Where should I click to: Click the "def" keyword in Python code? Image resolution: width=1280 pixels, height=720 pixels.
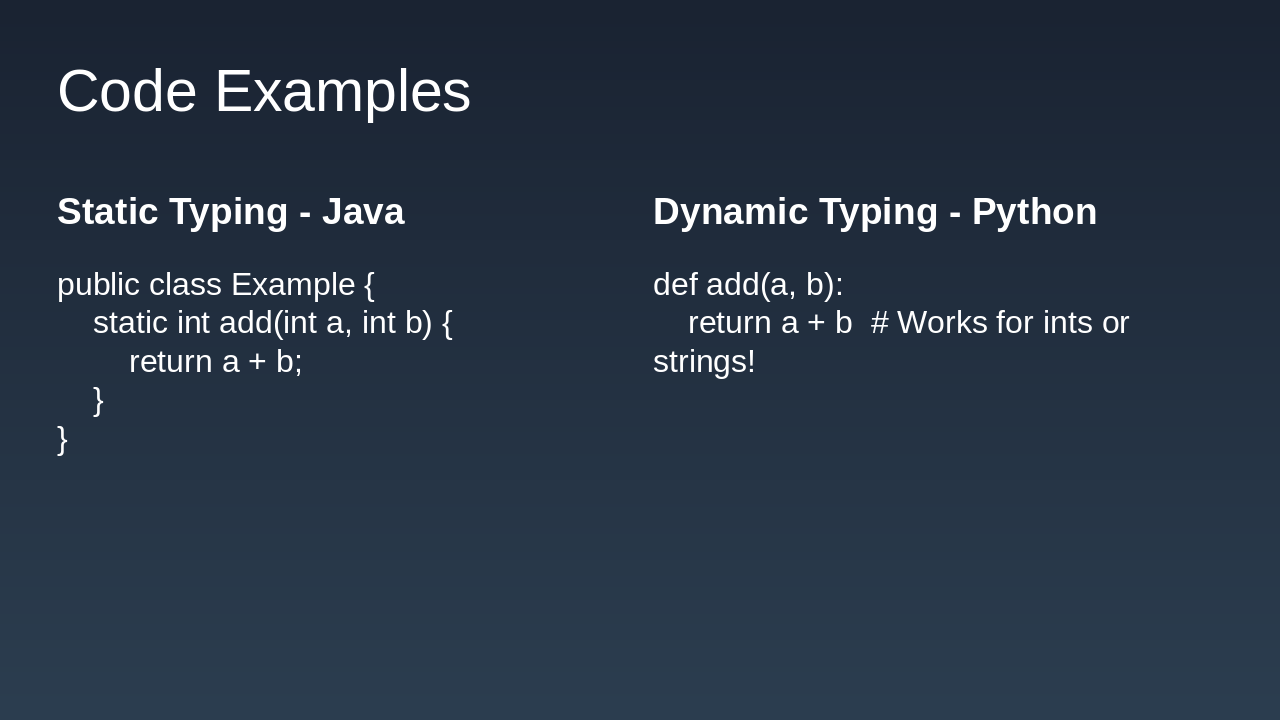(675, 285)
